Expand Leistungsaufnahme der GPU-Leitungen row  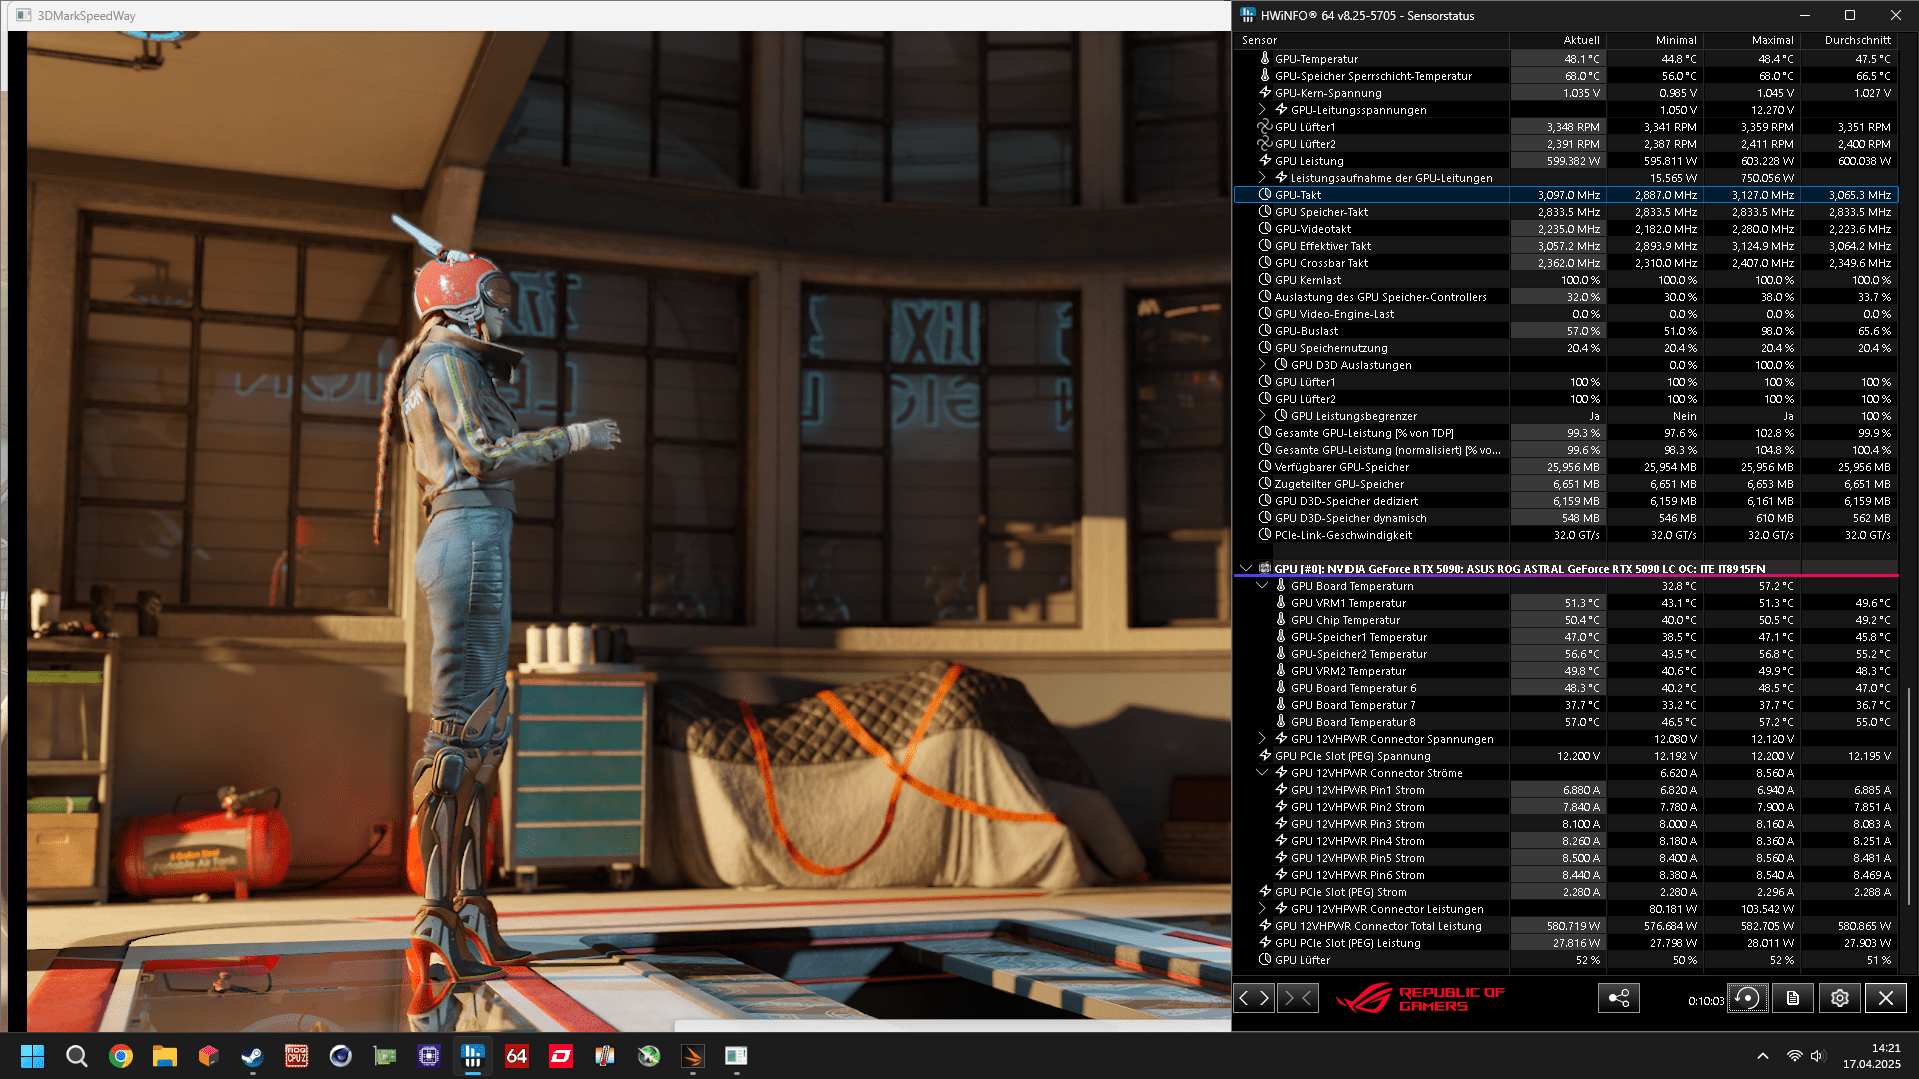[1262, 178]
